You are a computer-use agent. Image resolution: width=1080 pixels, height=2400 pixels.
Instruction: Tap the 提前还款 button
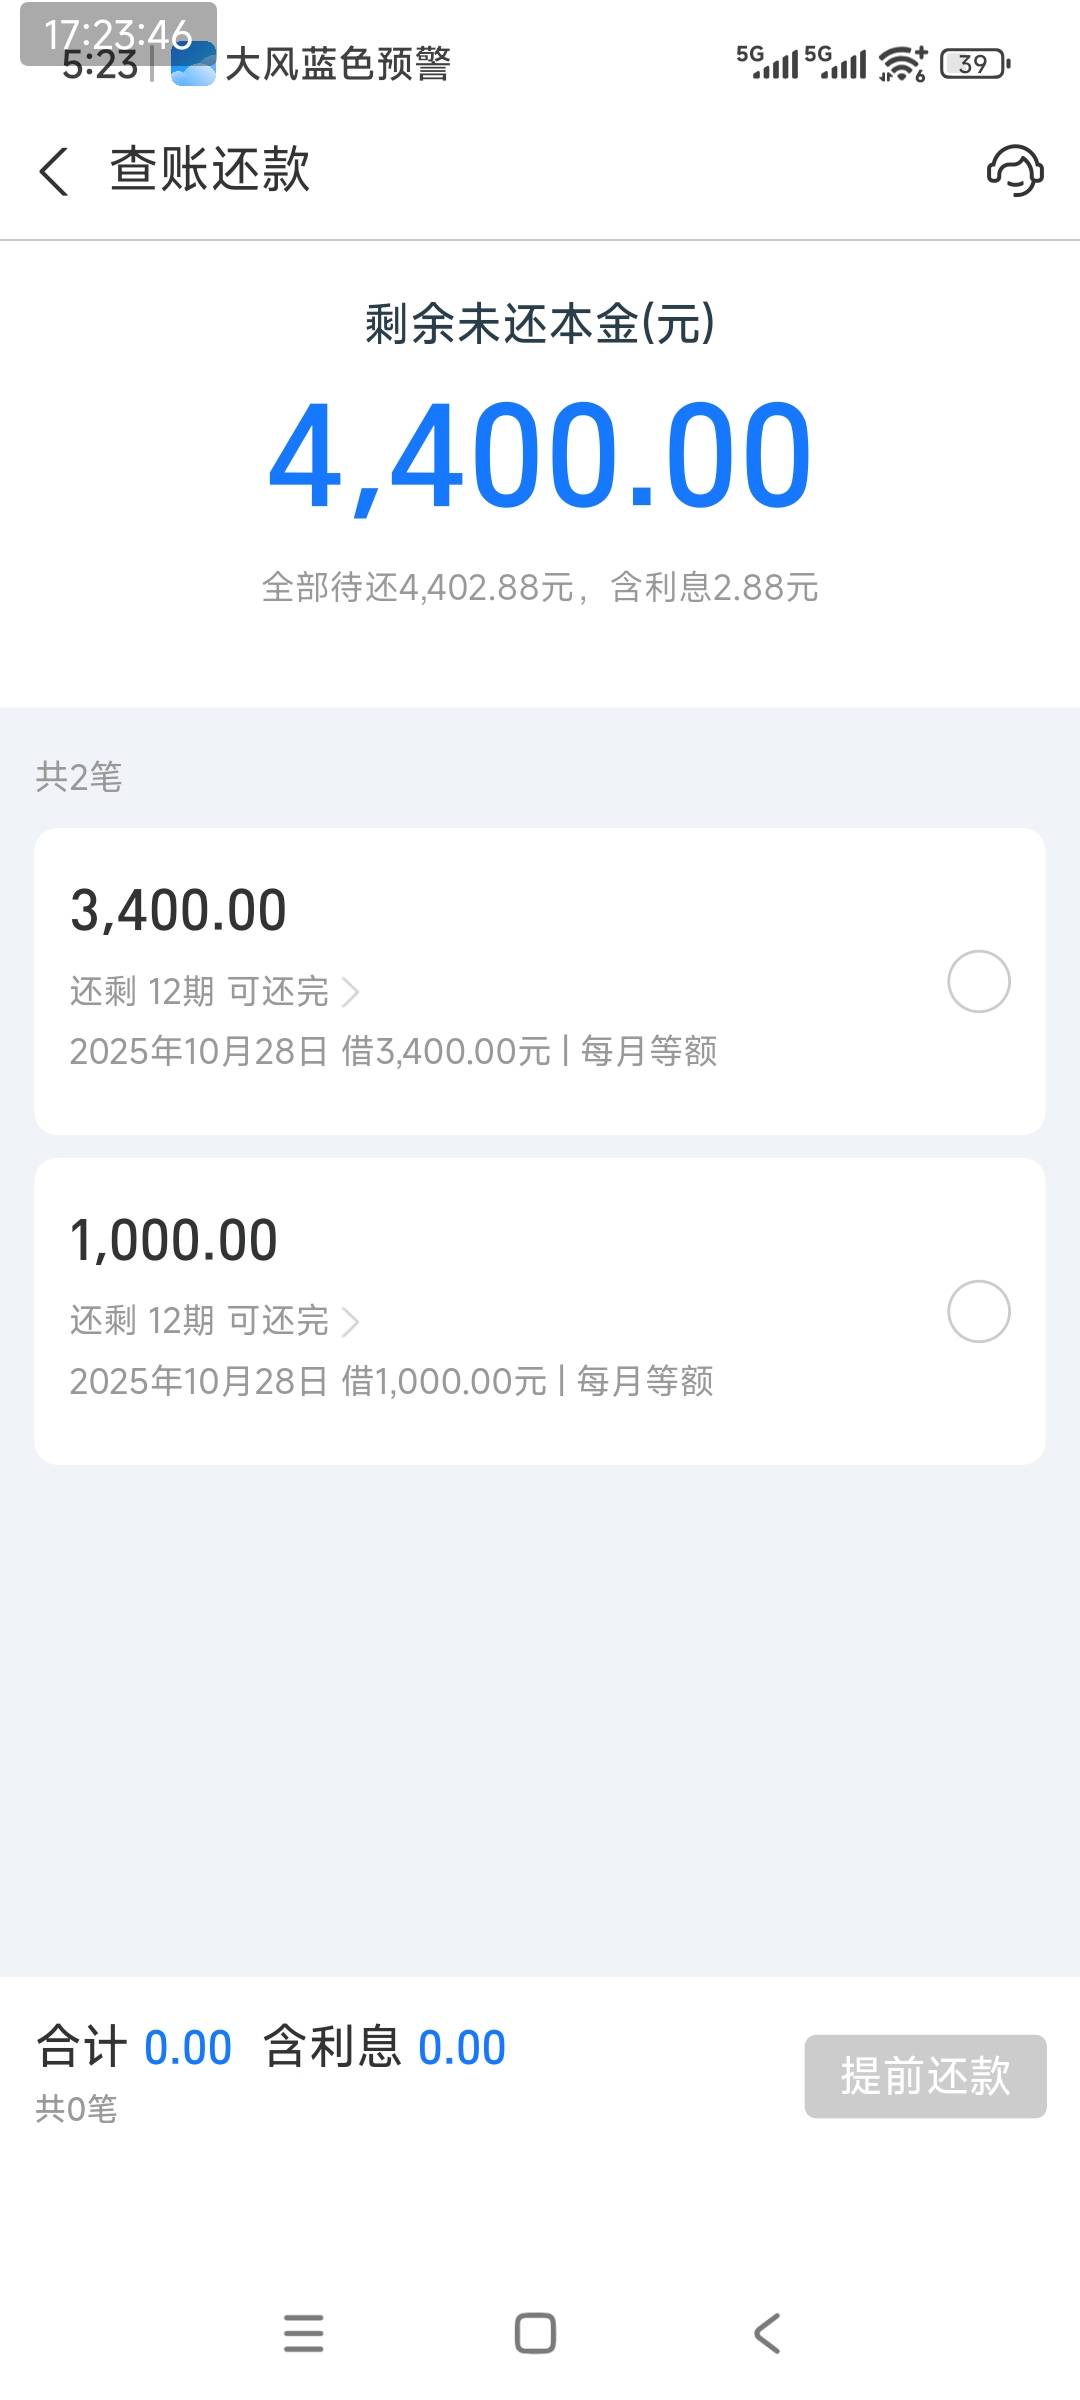point(925,2076)
